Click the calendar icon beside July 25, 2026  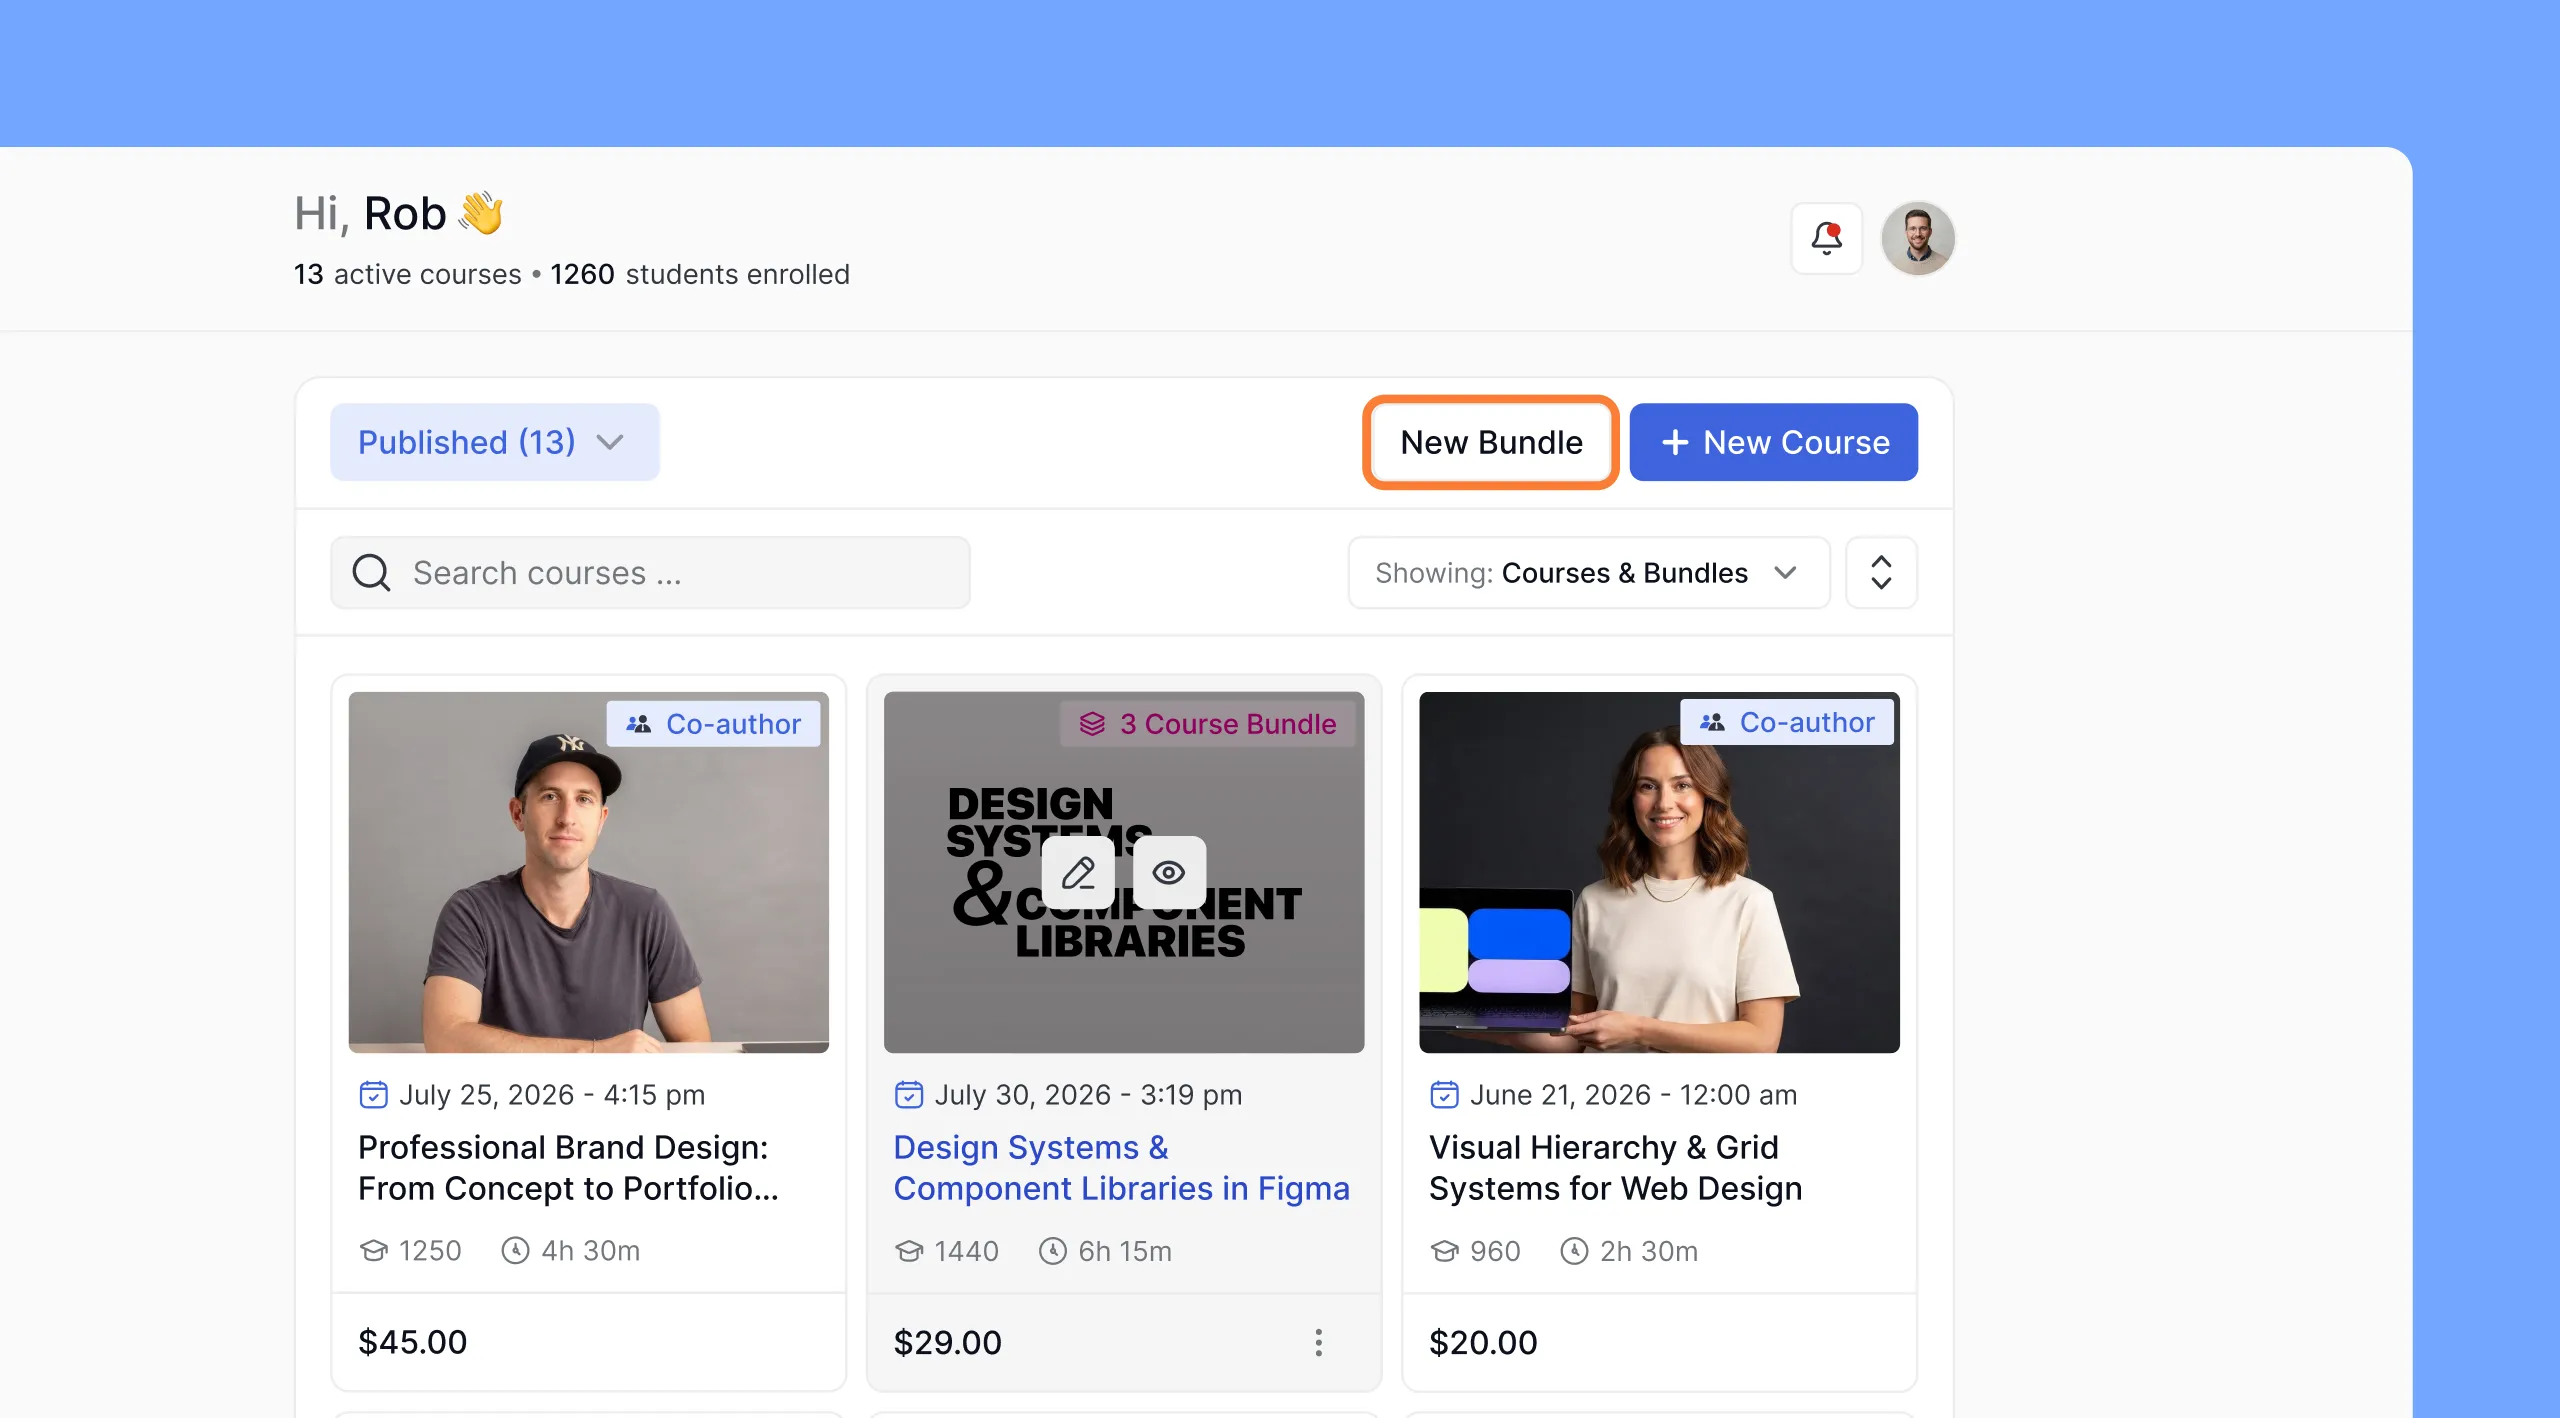coord(373,1094)
